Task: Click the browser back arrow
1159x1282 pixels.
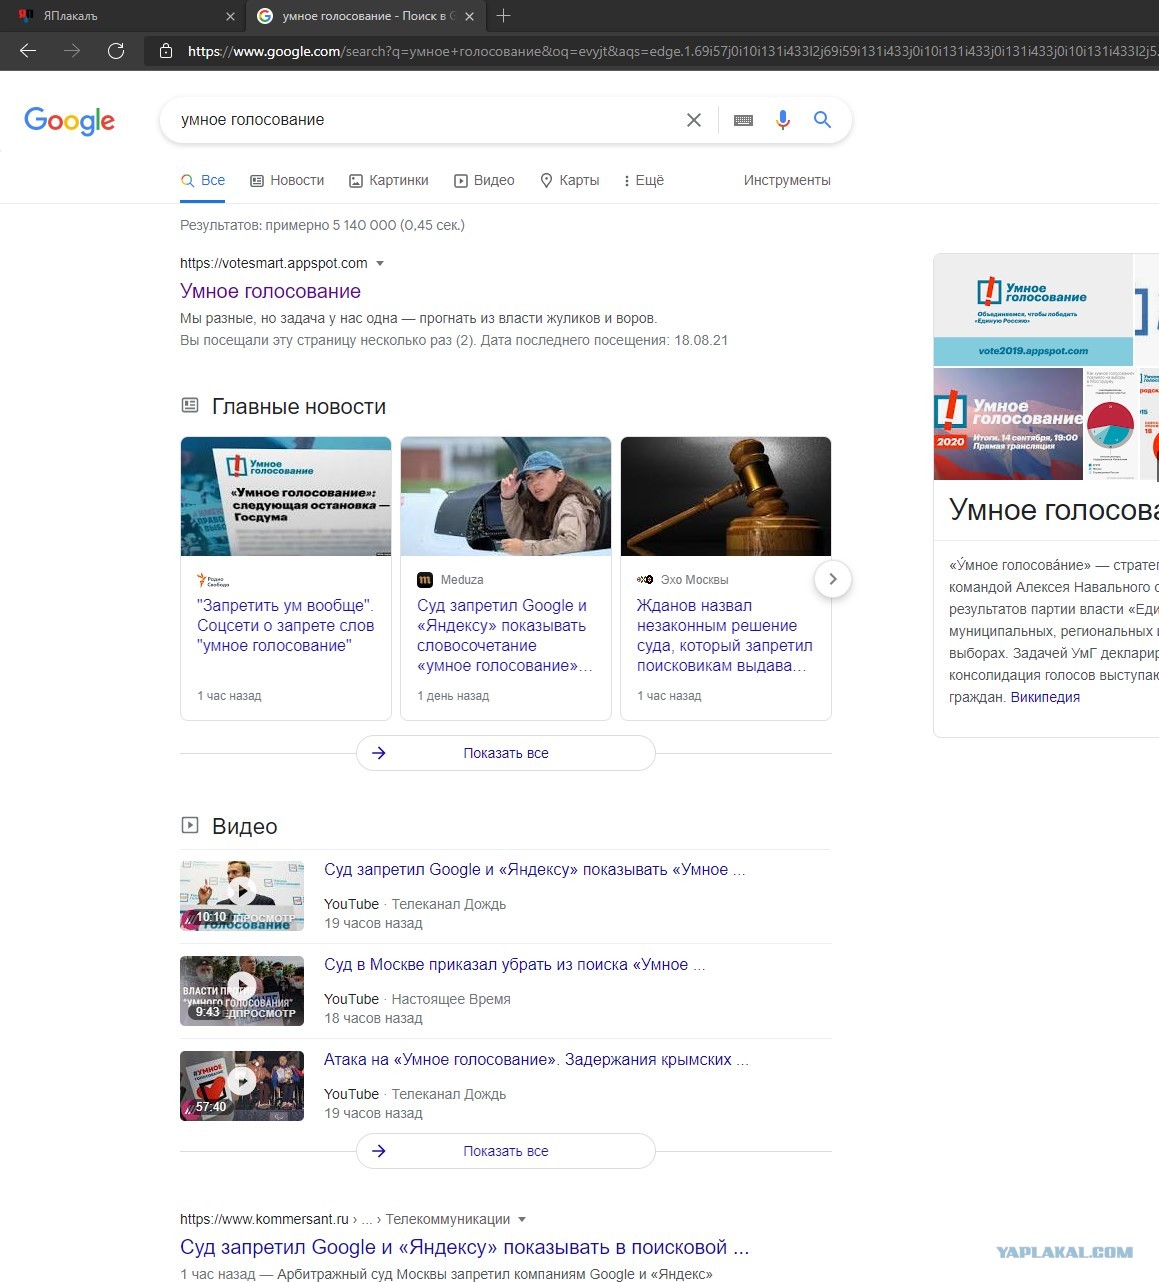Action: coord(28,51)
